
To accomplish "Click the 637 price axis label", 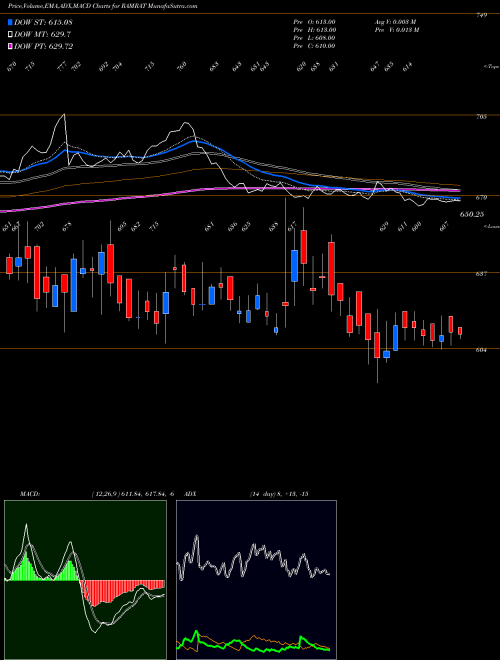I will coord(482,274).
